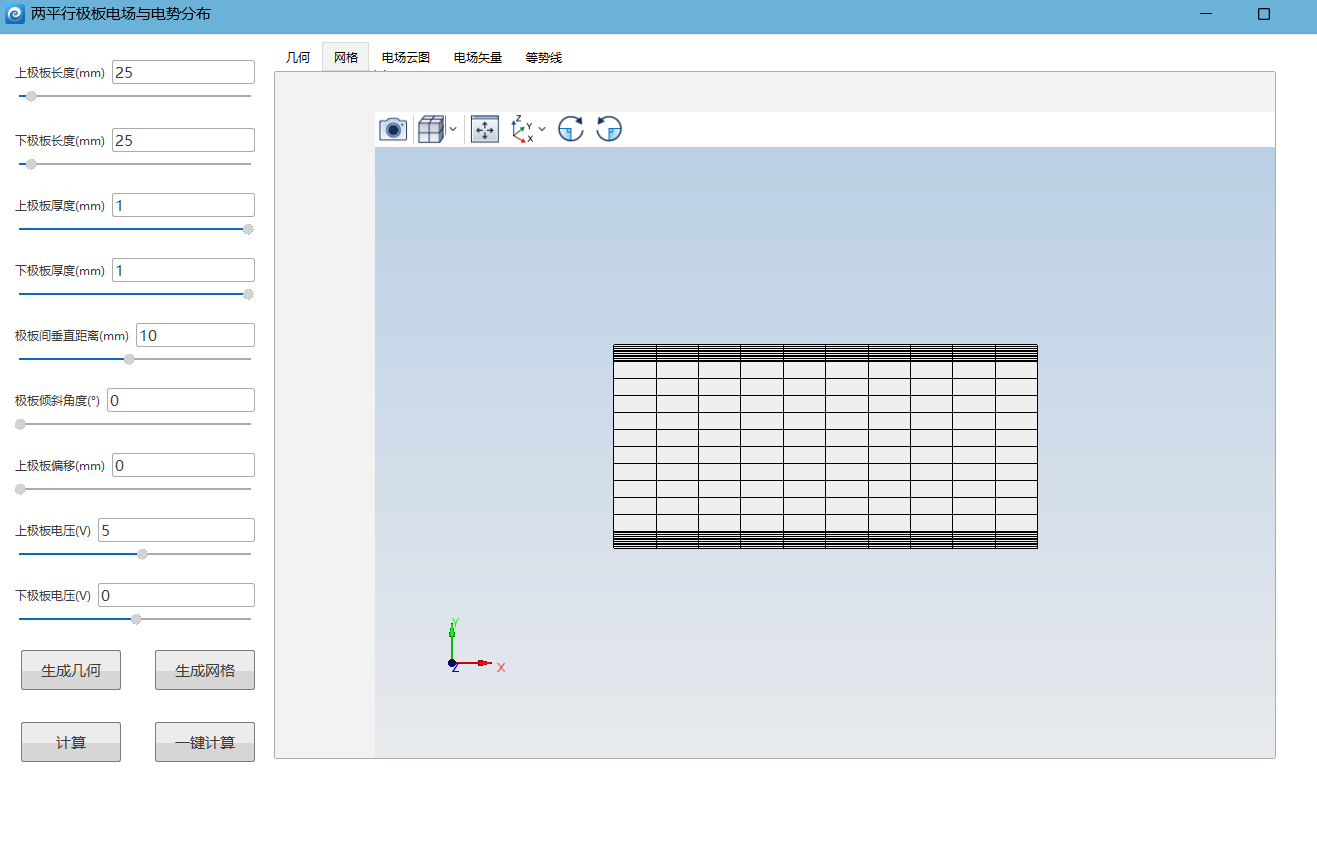Screen dimensions: 1317x855
Task: Click the 极板倾斜角度 slider handle
Action: 20,424
